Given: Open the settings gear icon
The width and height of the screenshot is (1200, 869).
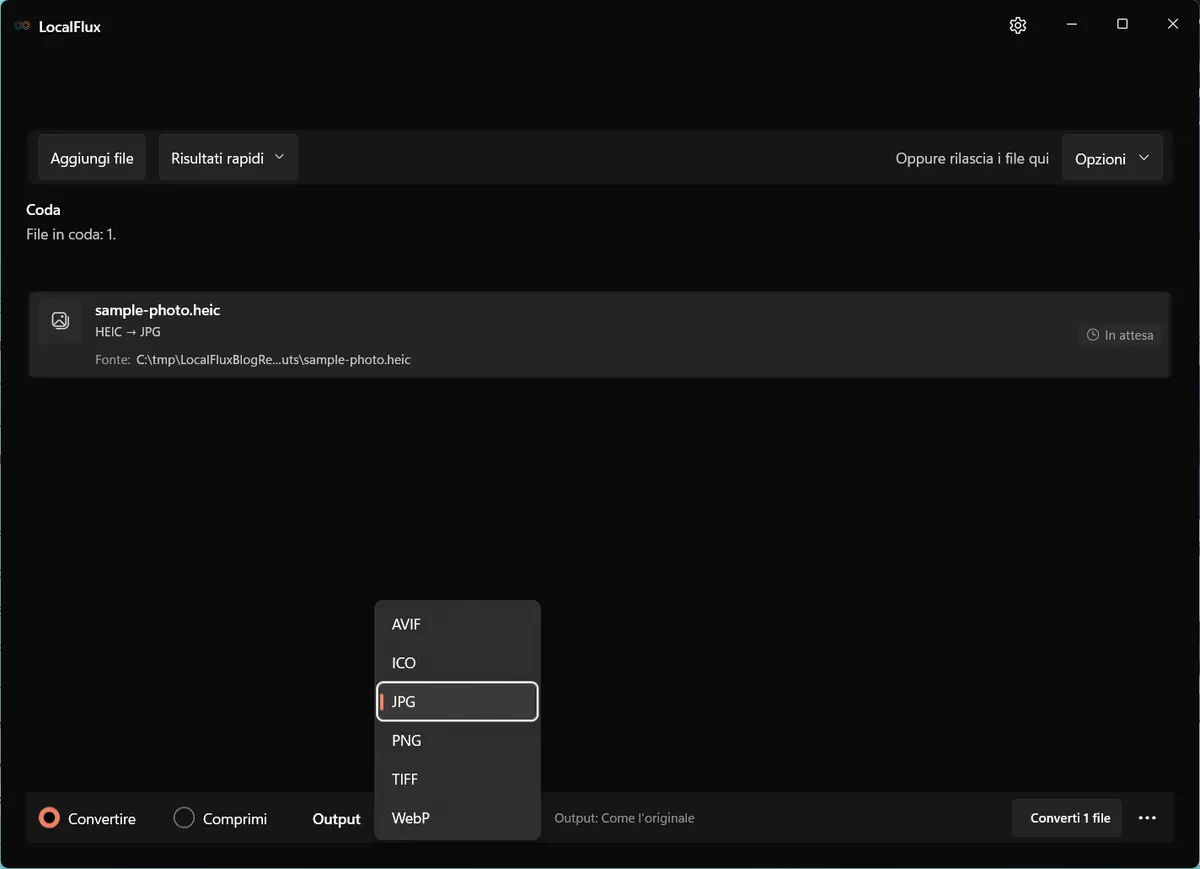Looking at the screenshot, I should pyautogui.click(x=1018, y=26).
